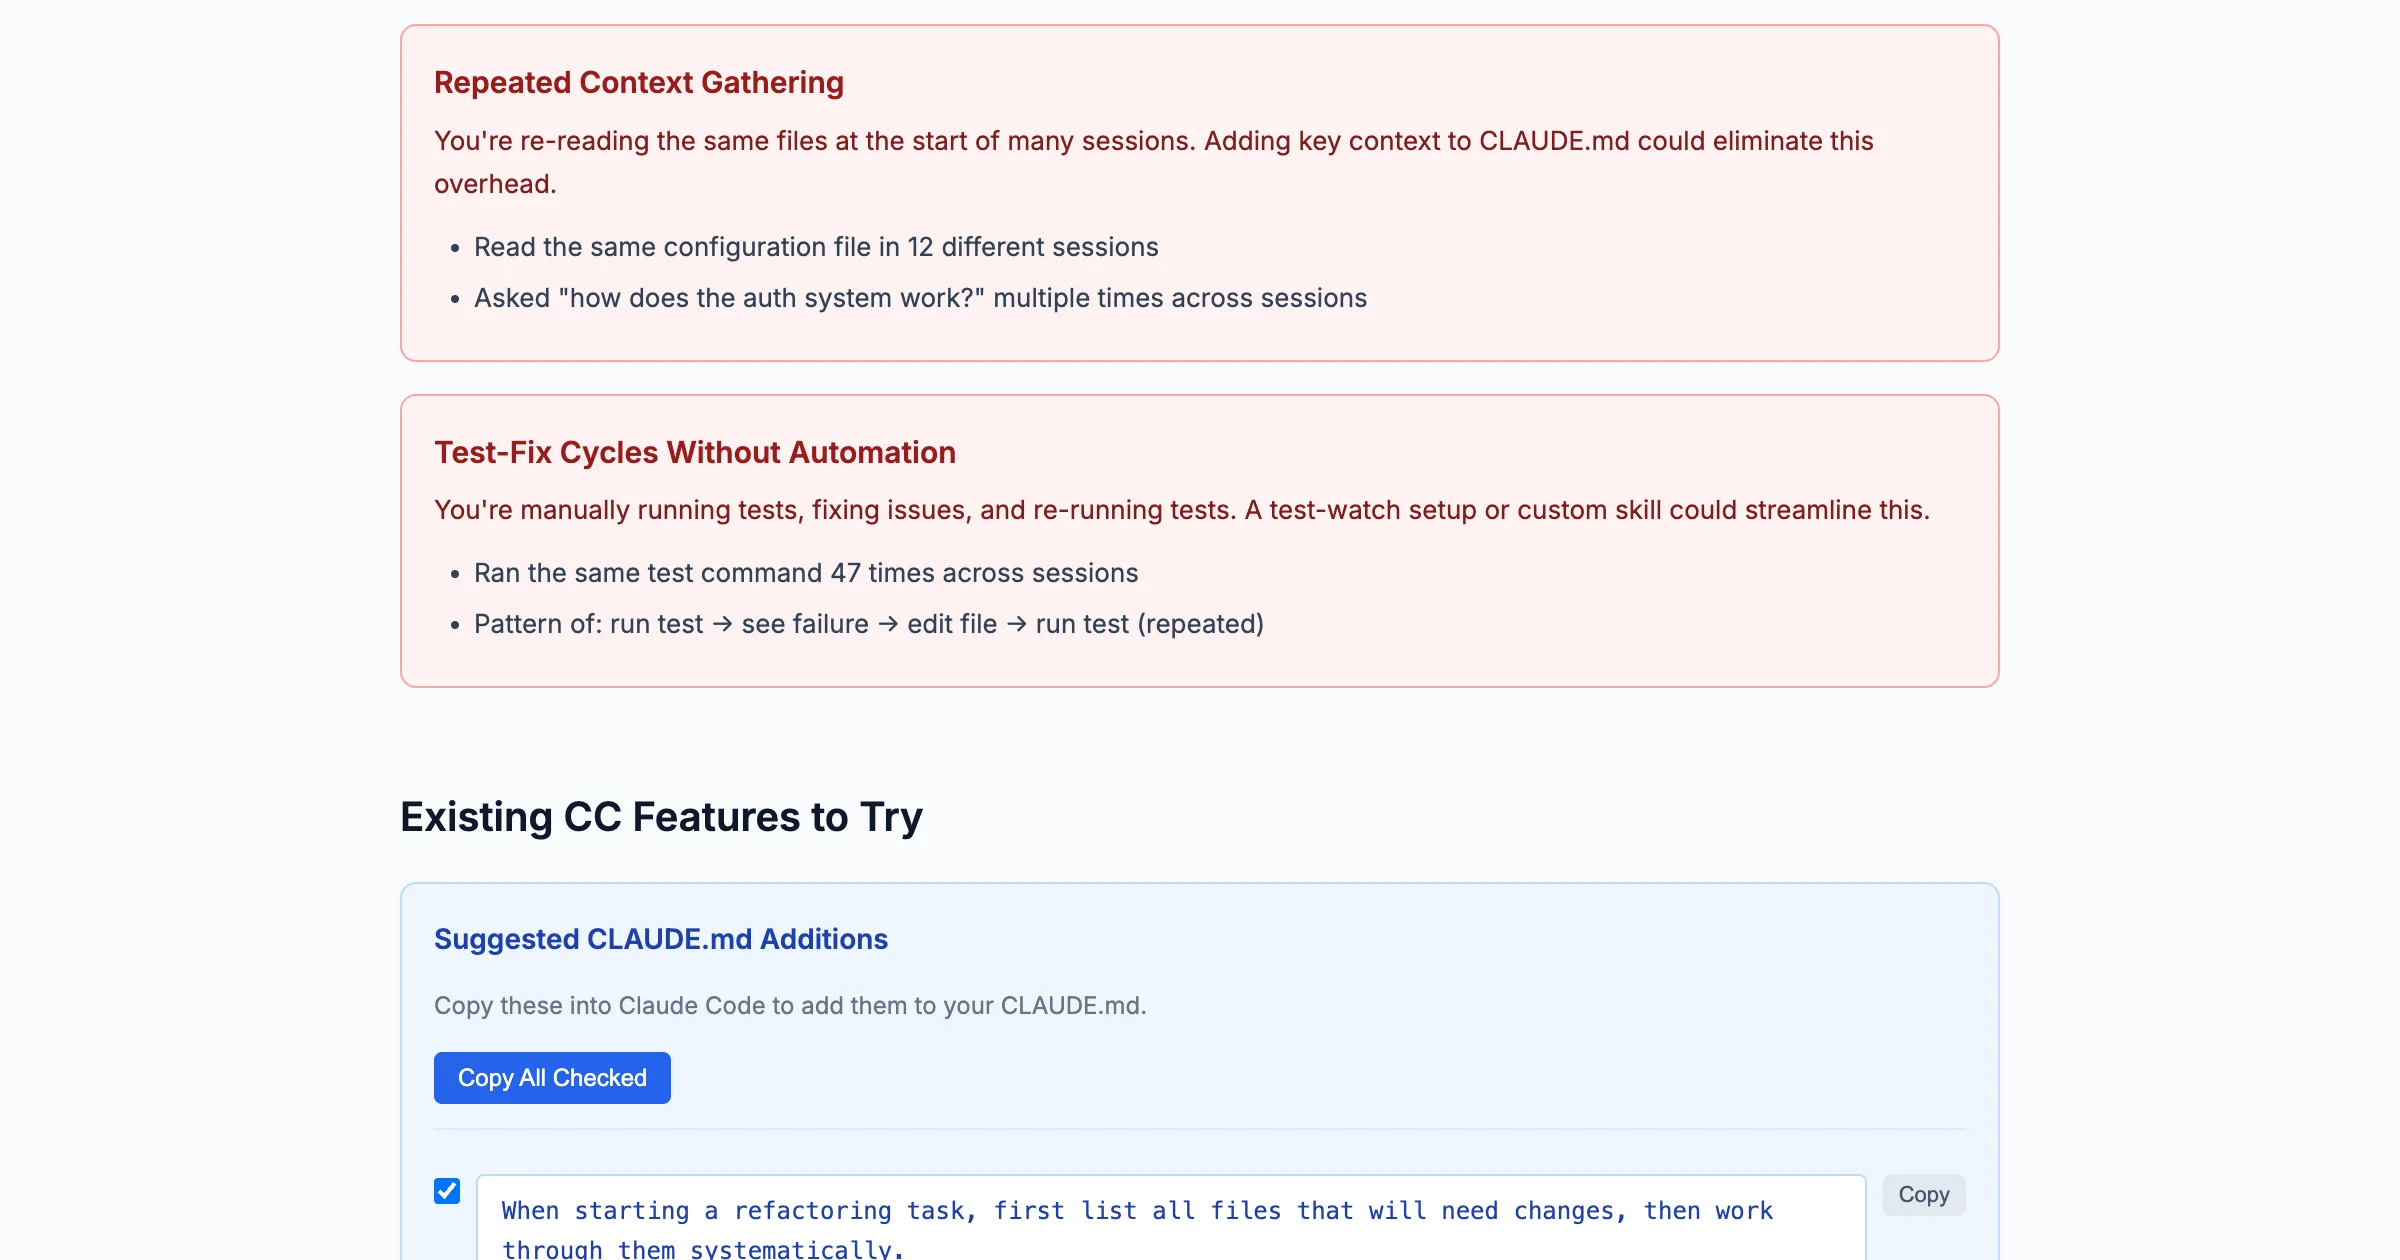Select the bullet about asking how auth system works
The image size is (2400, 1260).
pyautogui.click(x=920, y=297)
